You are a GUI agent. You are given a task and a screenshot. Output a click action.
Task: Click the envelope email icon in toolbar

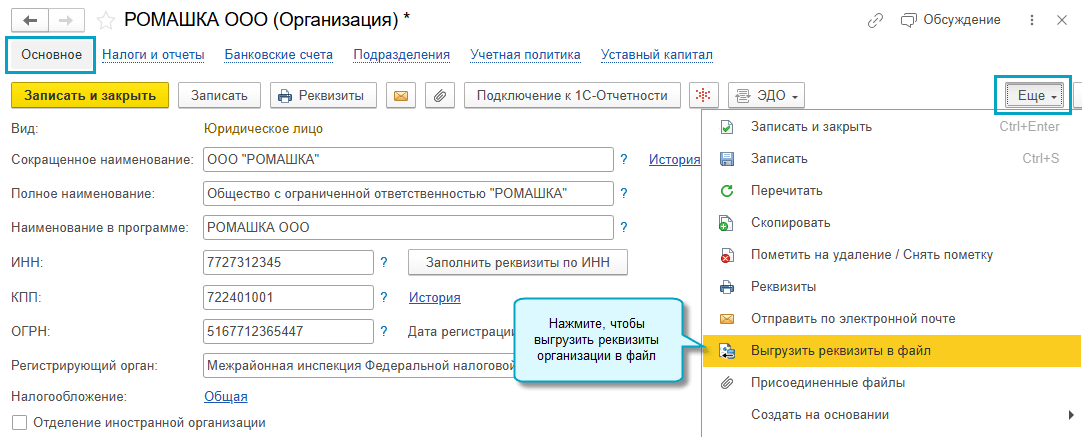tap(401, 96)
